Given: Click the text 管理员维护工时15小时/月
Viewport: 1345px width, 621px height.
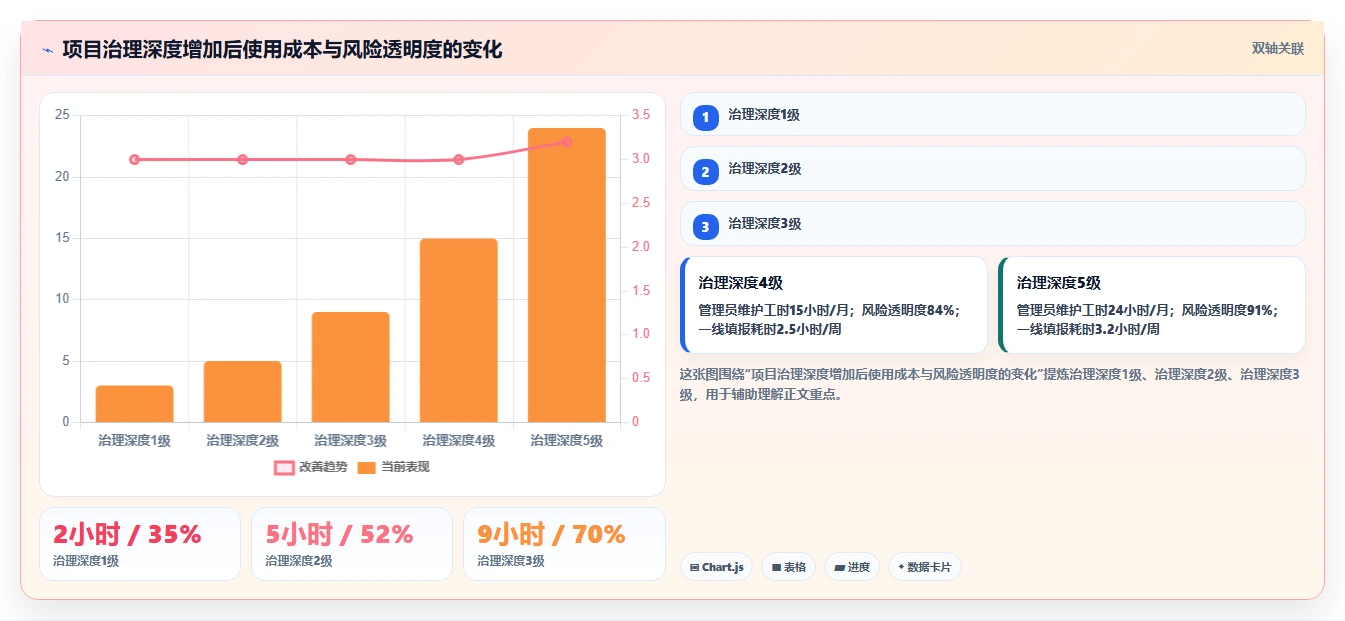Looking at the screenshot, I should coord(776,310).
